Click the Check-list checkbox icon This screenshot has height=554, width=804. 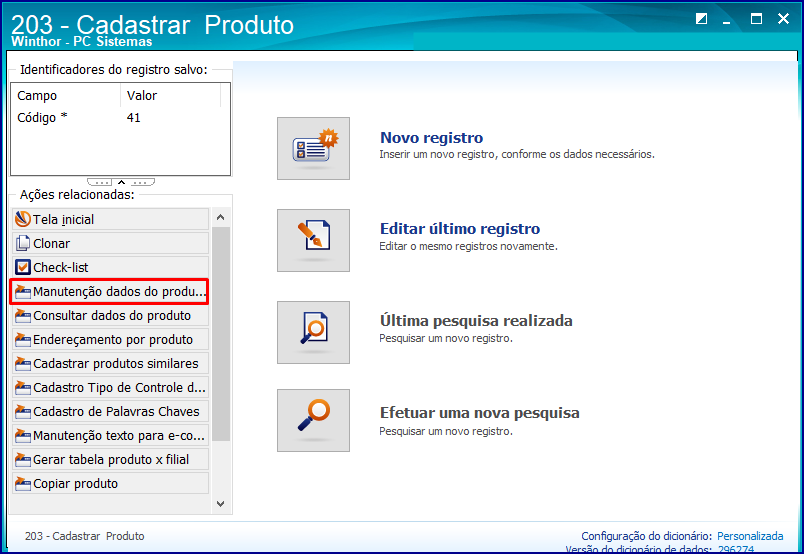tap(23, 267)
